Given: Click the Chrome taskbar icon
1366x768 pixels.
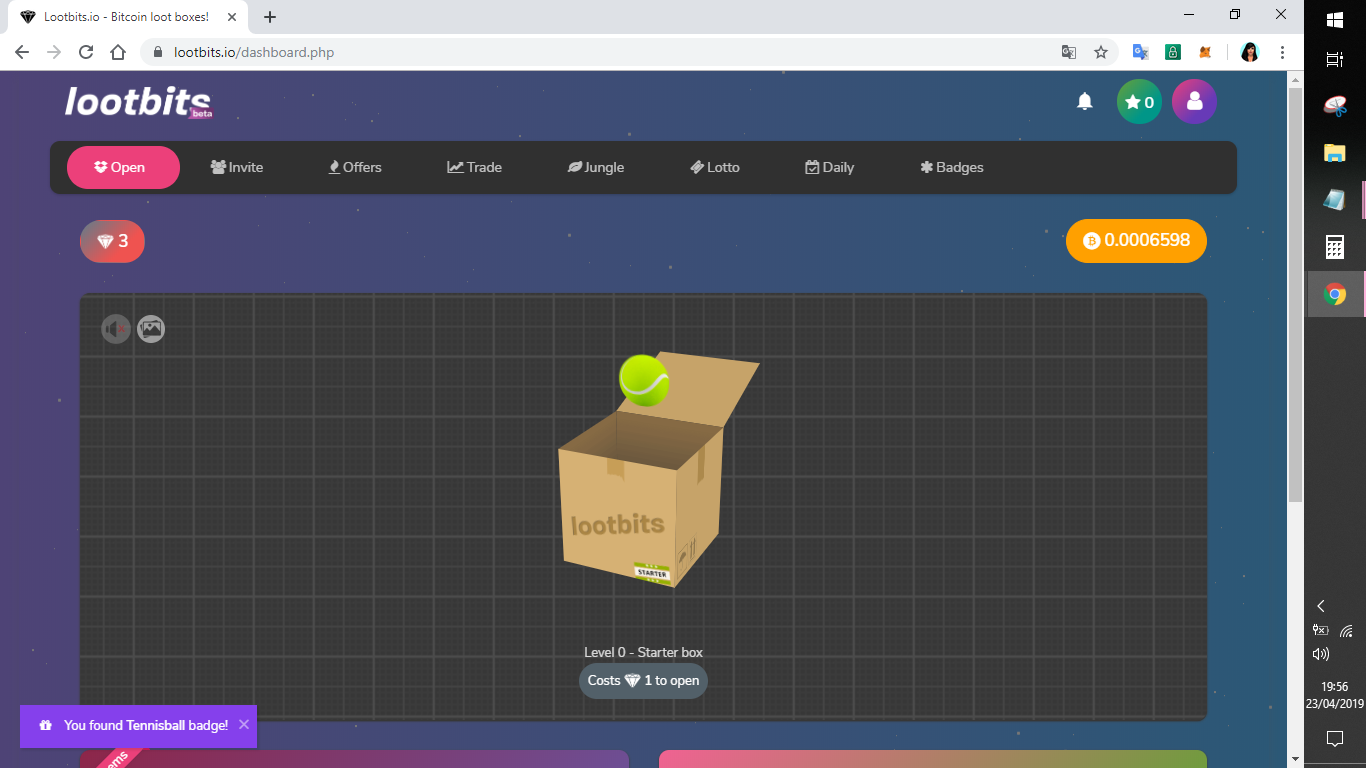Looking at the screenshot, I should (1335, 294).
